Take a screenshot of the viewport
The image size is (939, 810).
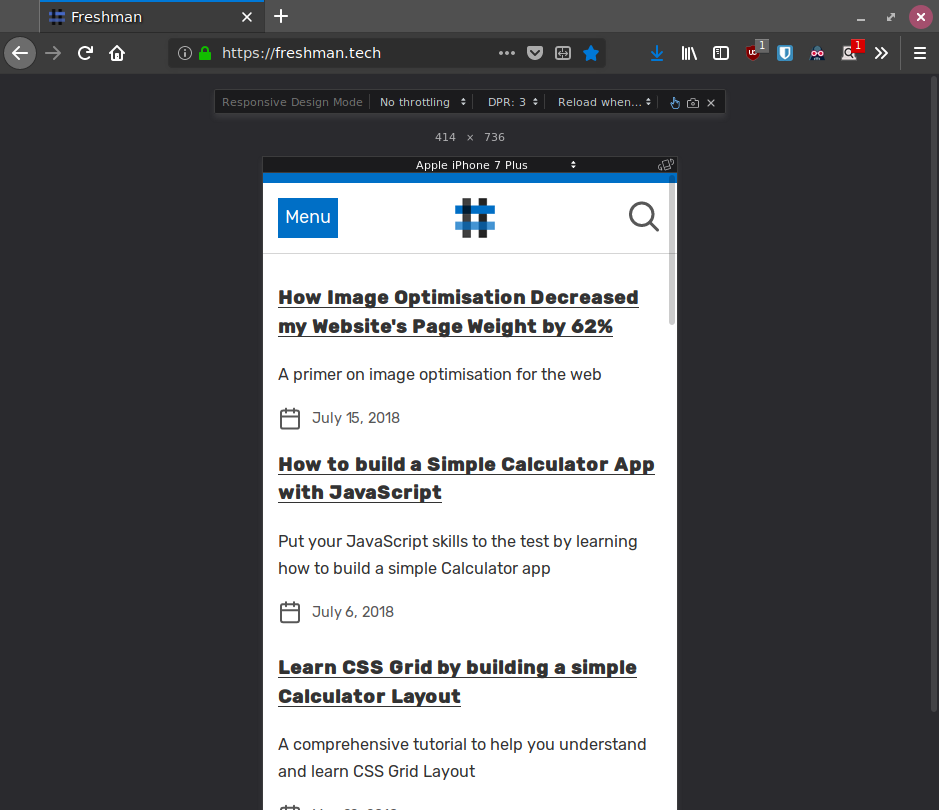click(693, 103)
